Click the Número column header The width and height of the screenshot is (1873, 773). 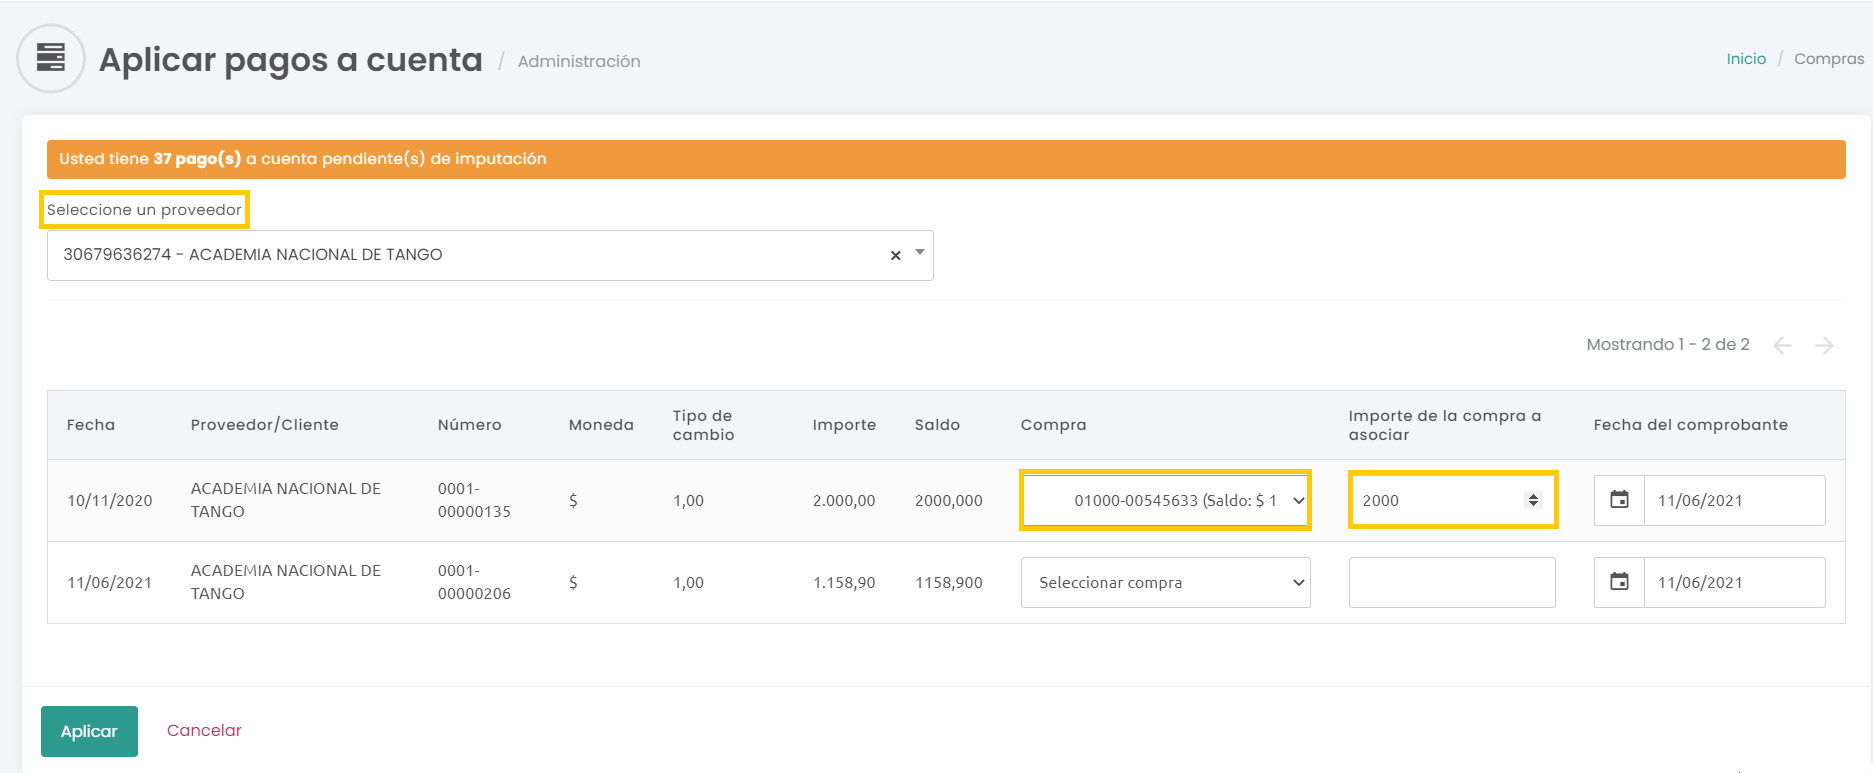point(470,425)
